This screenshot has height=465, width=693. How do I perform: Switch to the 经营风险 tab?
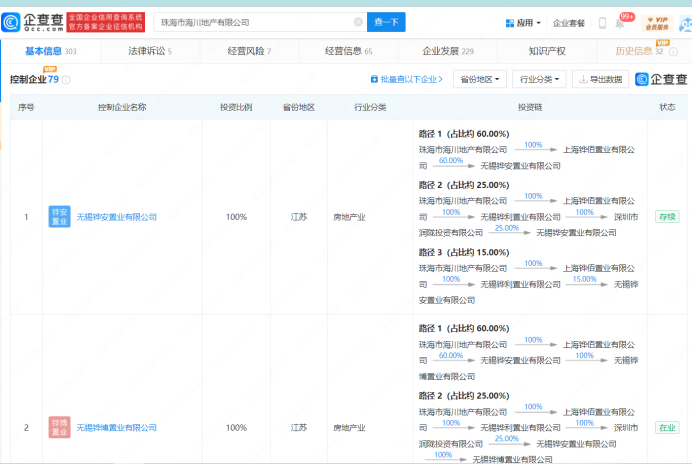248,51
